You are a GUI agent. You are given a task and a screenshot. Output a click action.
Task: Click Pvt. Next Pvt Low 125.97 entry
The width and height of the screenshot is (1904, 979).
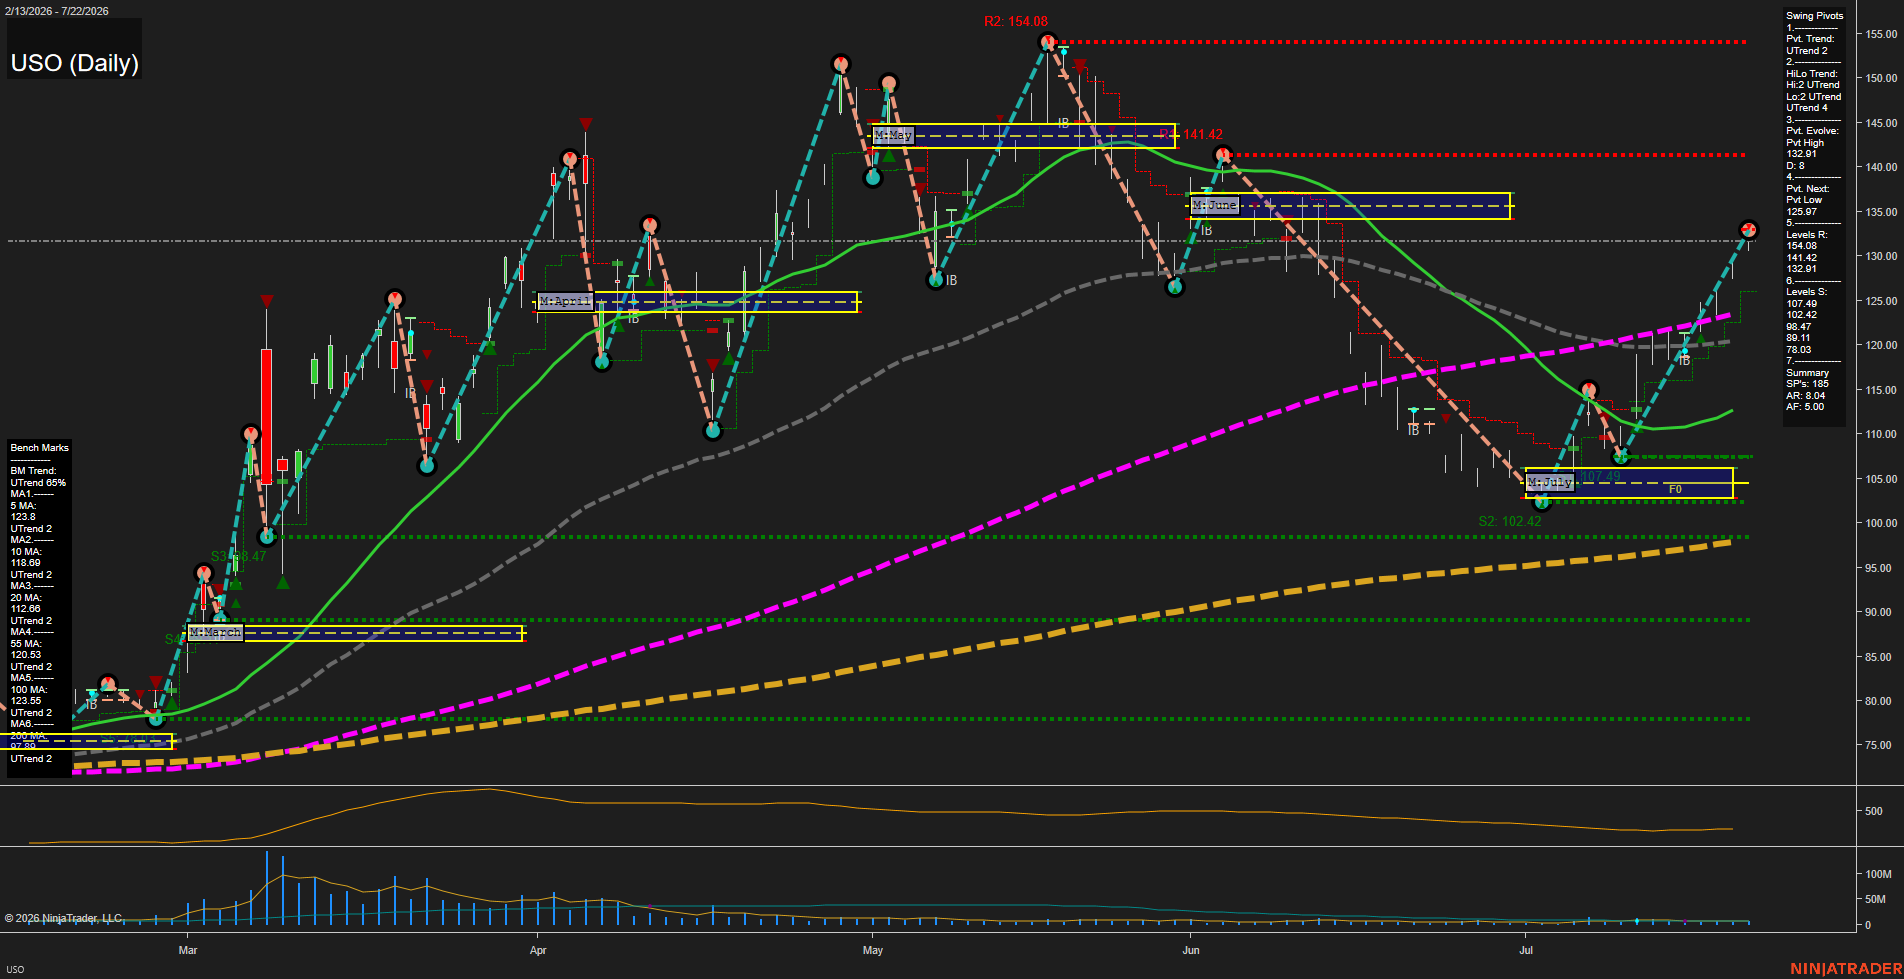[1808, 200]
